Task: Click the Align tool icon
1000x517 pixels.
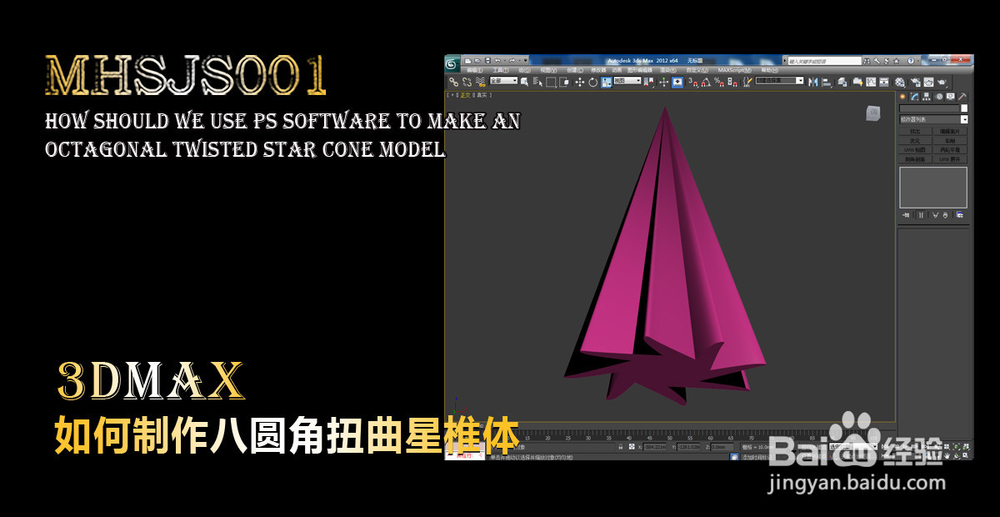Action: (827, 82)
